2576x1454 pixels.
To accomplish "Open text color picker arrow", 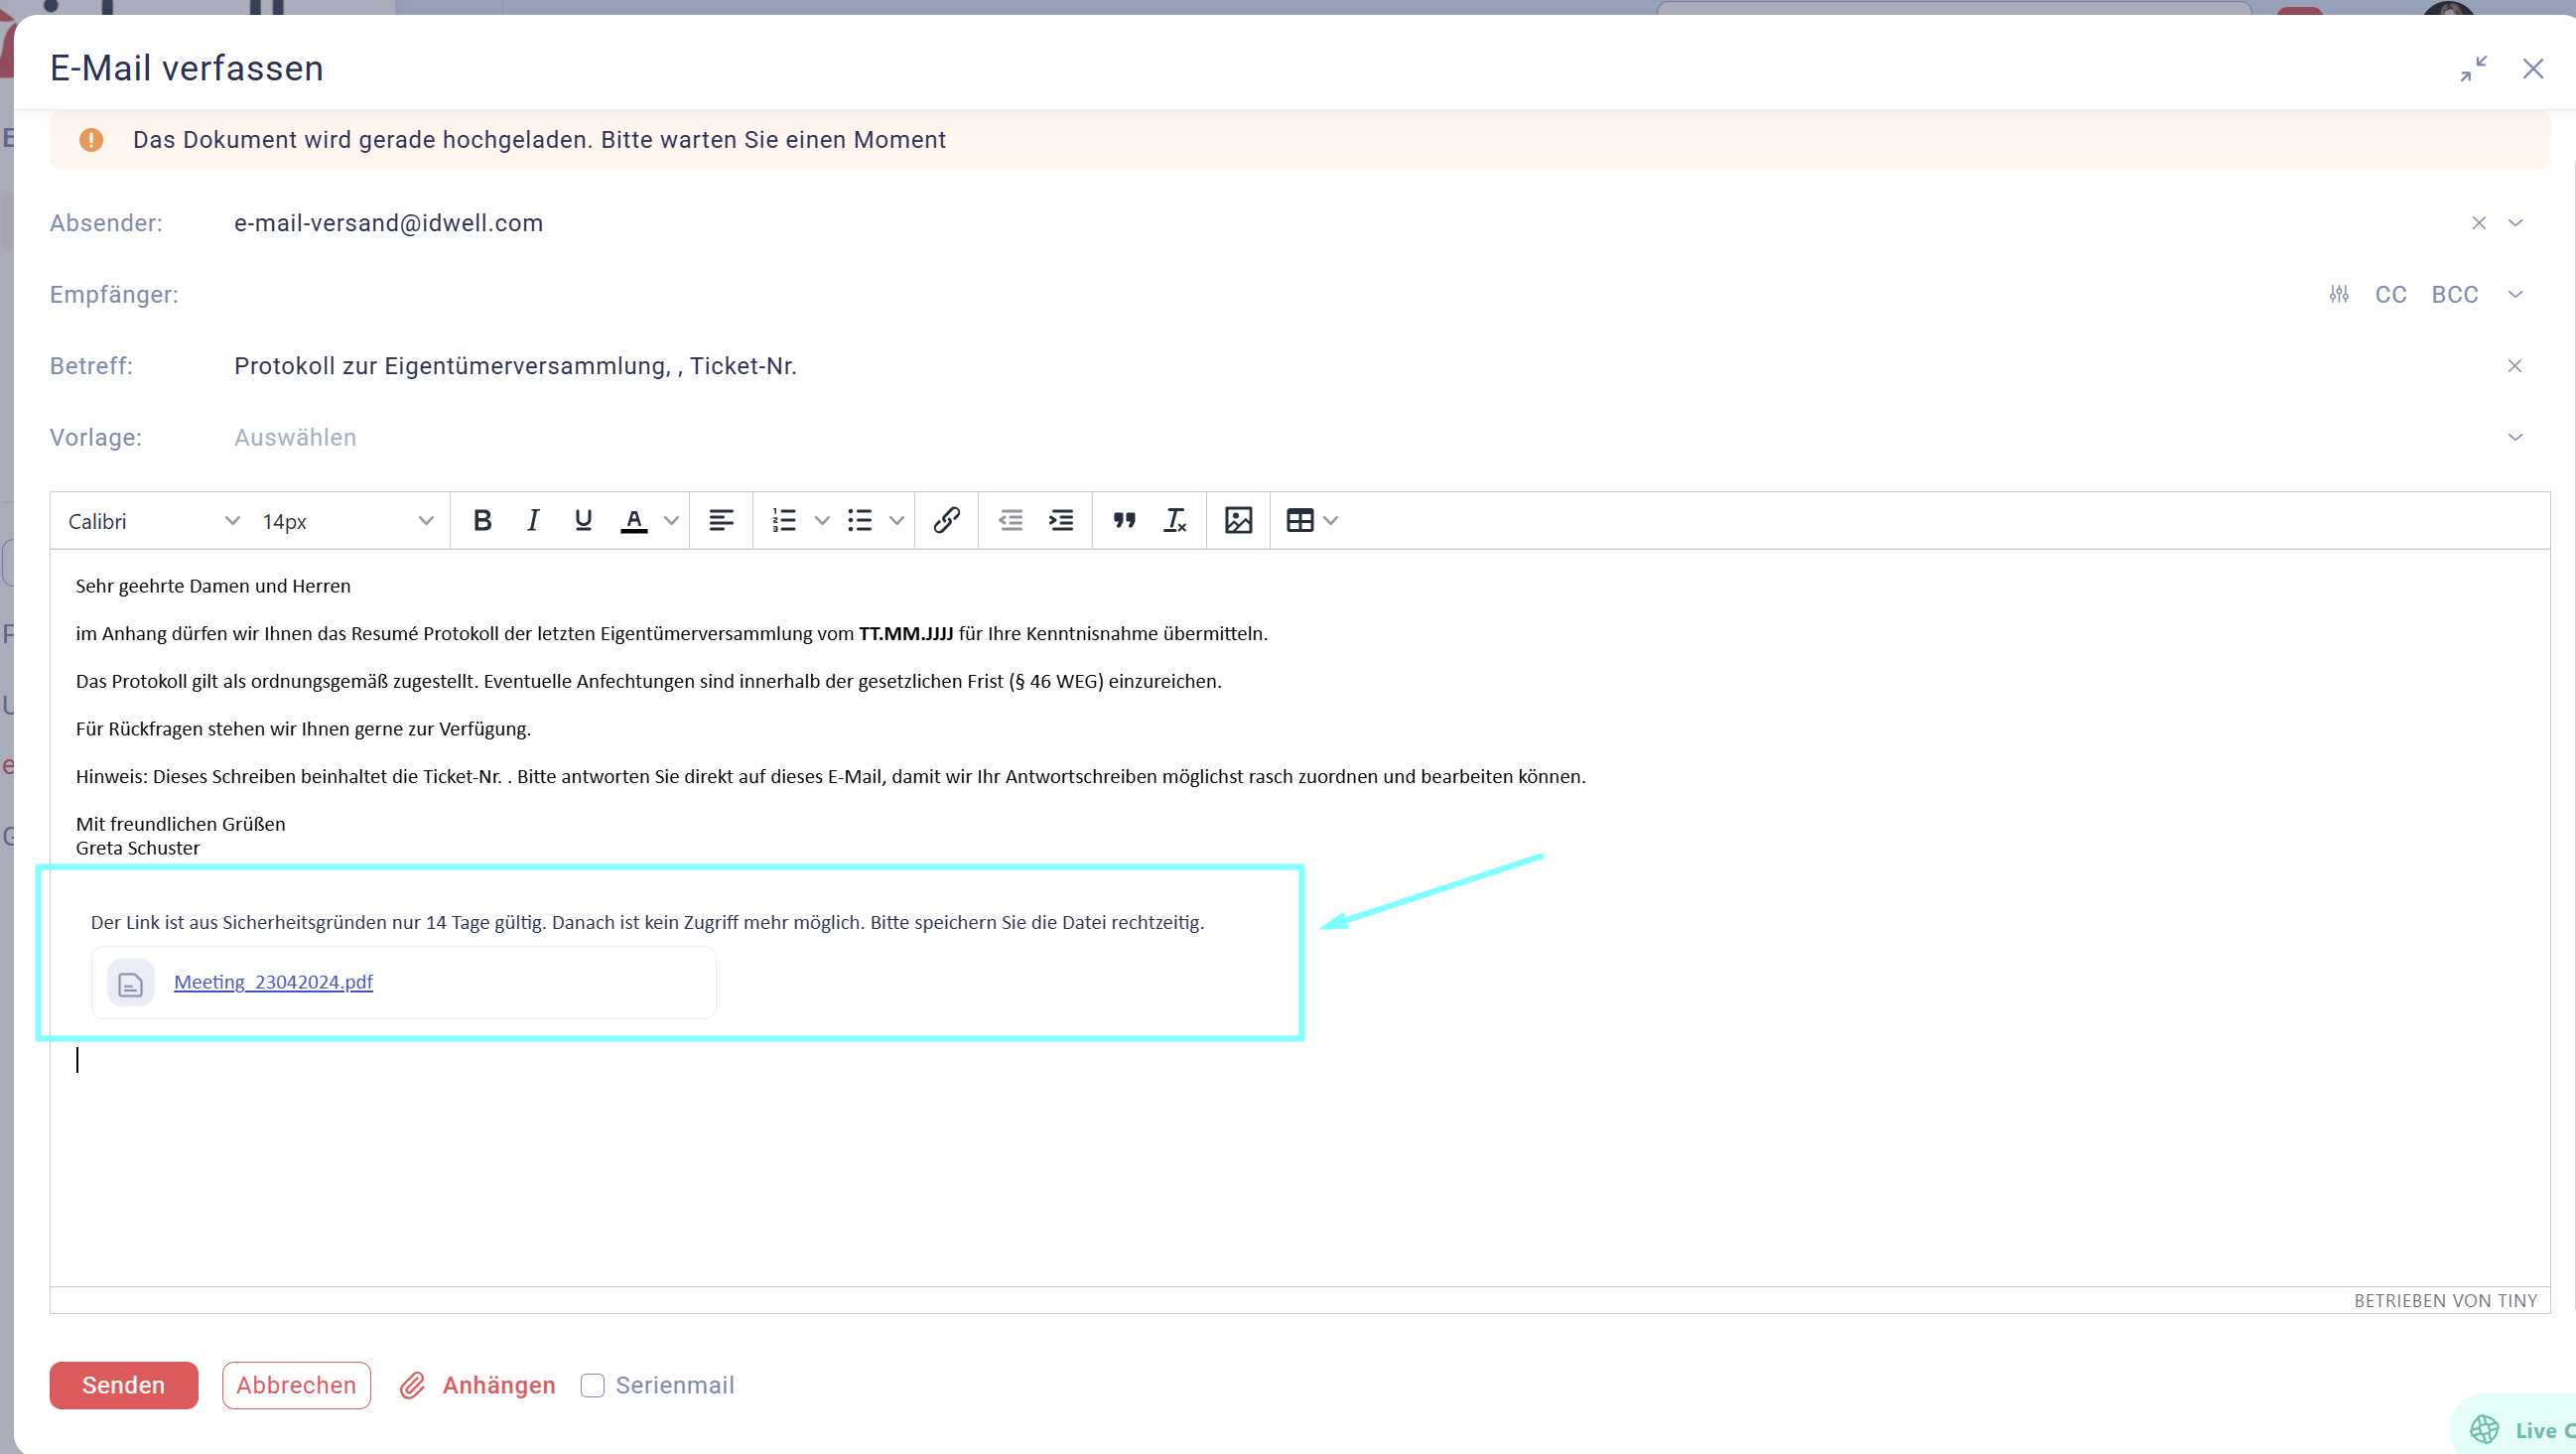I will pos(672,520).
